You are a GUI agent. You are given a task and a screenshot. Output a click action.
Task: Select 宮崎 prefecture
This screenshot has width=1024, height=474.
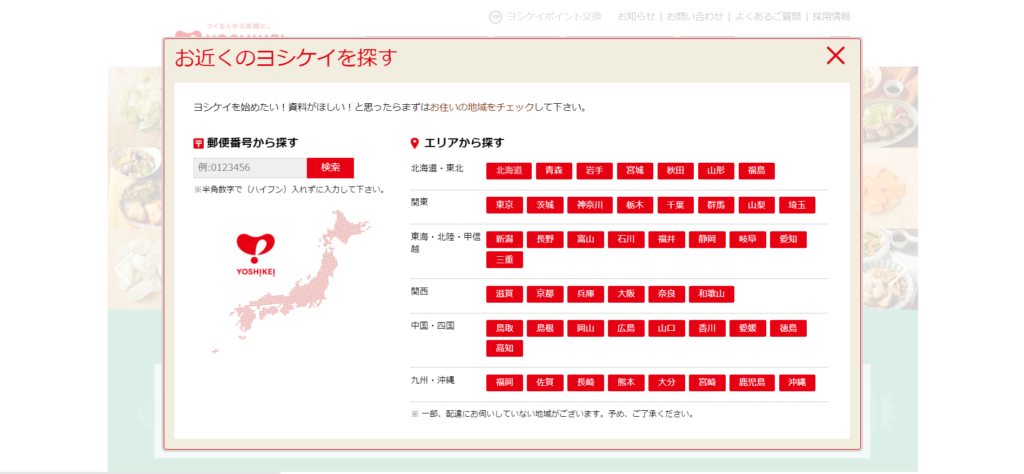(x=707, y=383)
